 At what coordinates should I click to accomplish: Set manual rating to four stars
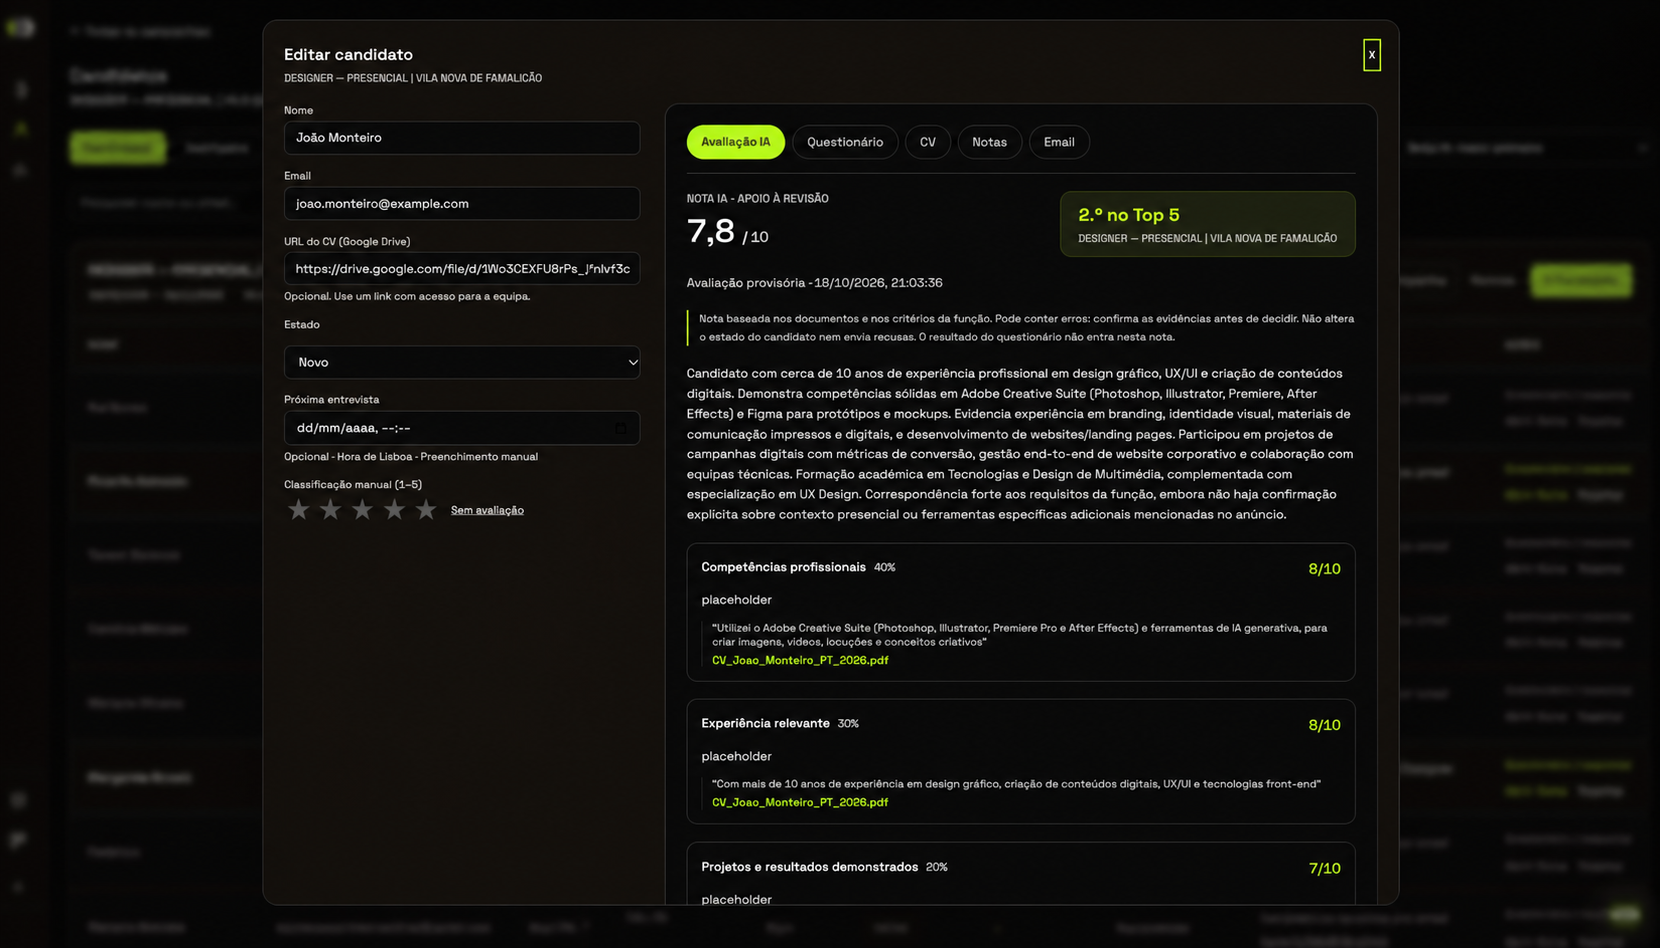[394, 510]
